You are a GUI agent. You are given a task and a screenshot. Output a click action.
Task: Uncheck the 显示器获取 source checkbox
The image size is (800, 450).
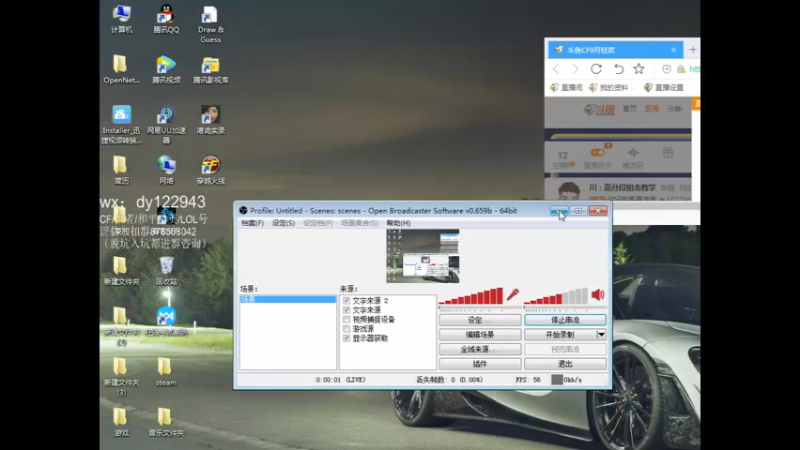pyautogui.click(x=346, y=338)
